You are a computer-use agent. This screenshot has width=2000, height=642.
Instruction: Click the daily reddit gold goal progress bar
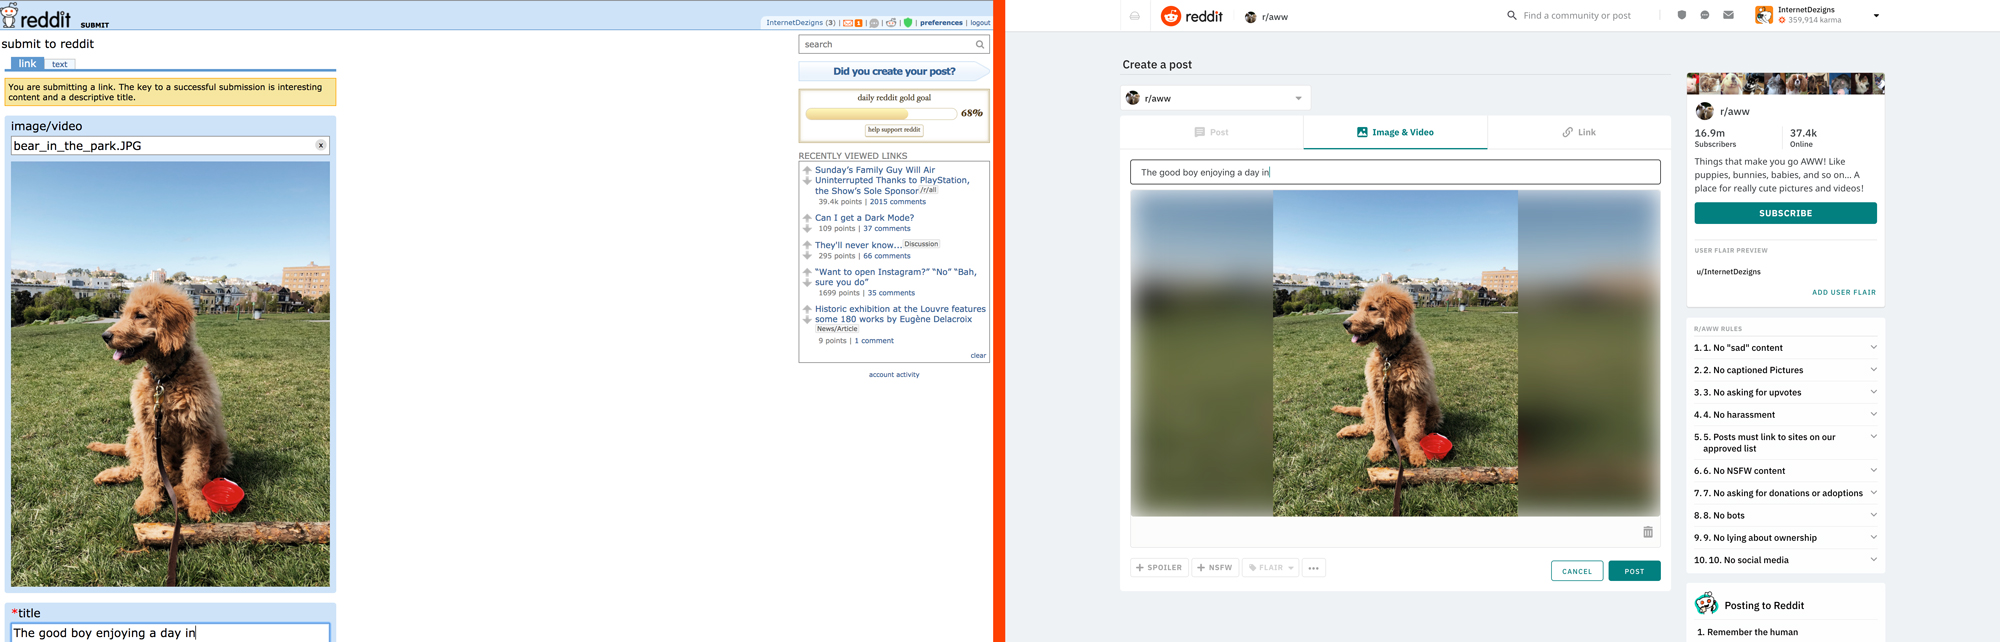(881, 113)
